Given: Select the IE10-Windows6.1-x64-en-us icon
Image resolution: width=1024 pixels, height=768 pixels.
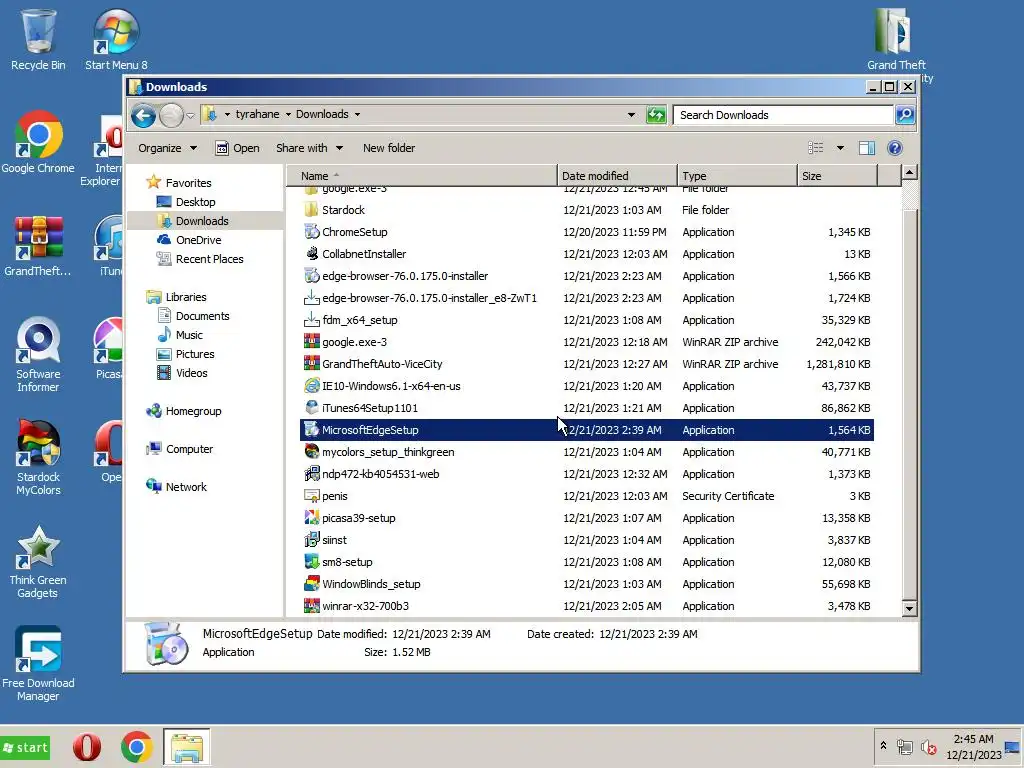Looking at the screenshot, I should [x=312, y=386].
